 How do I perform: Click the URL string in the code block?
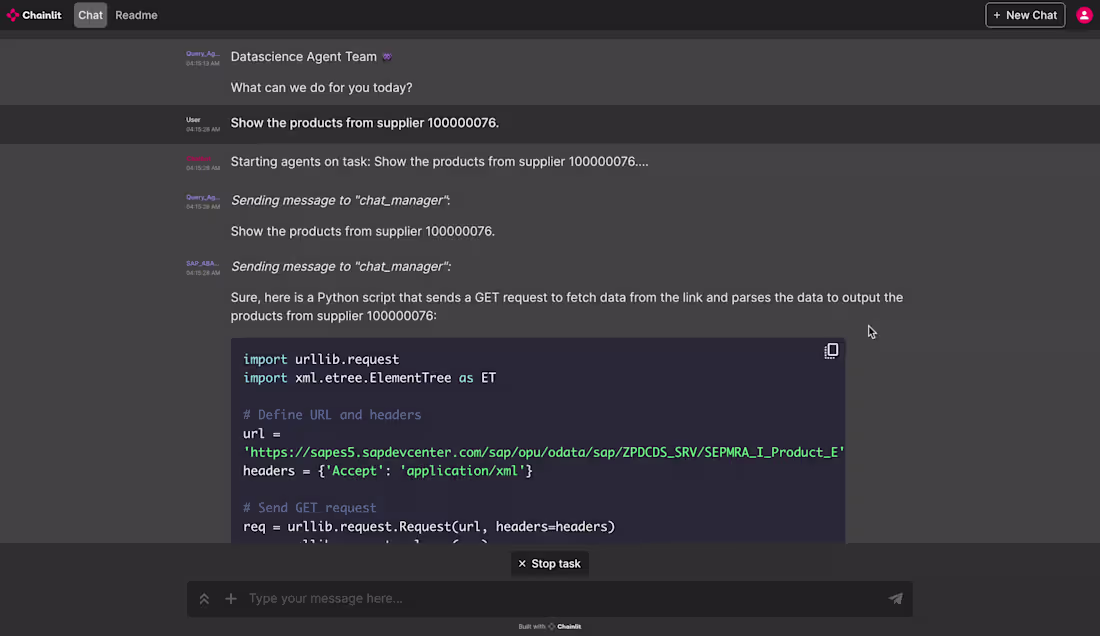pyautogui.click(x=543, y=452)
